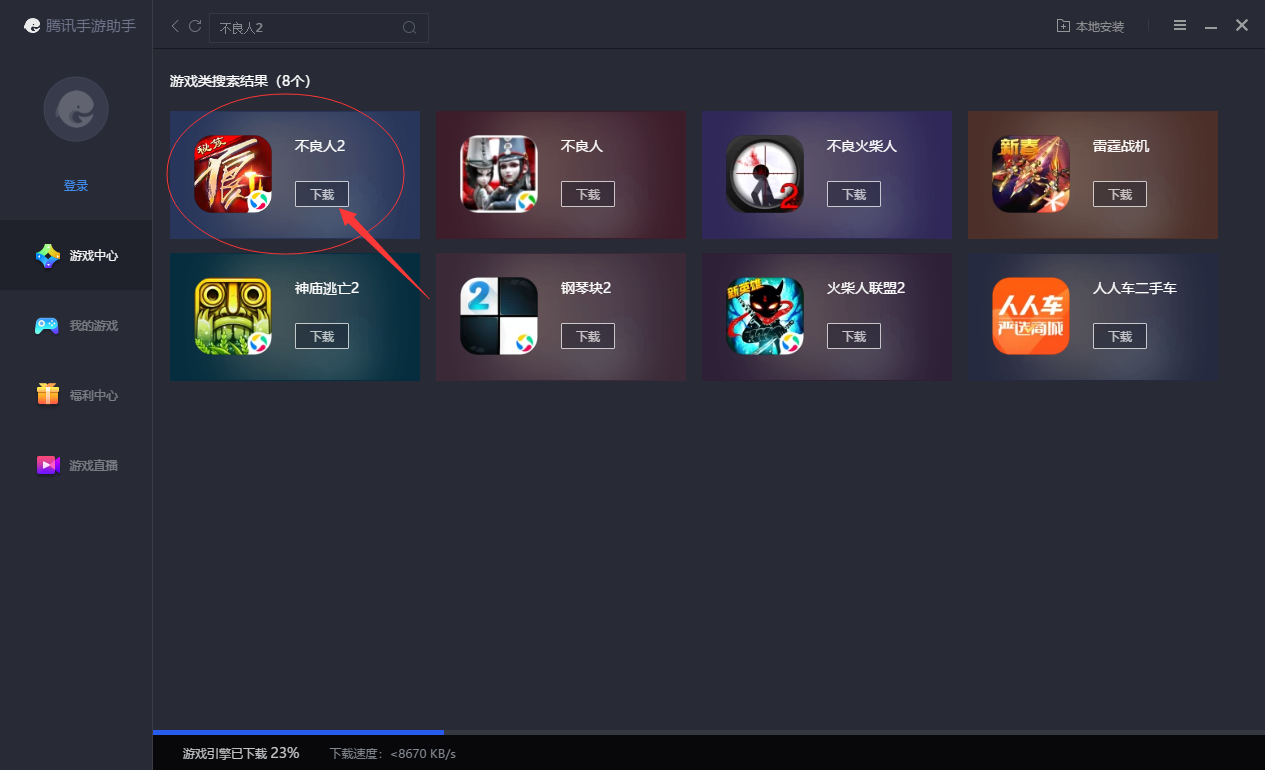
Task: Click the 人人车二手车 orange app thumbnail
Action: 1031,316
